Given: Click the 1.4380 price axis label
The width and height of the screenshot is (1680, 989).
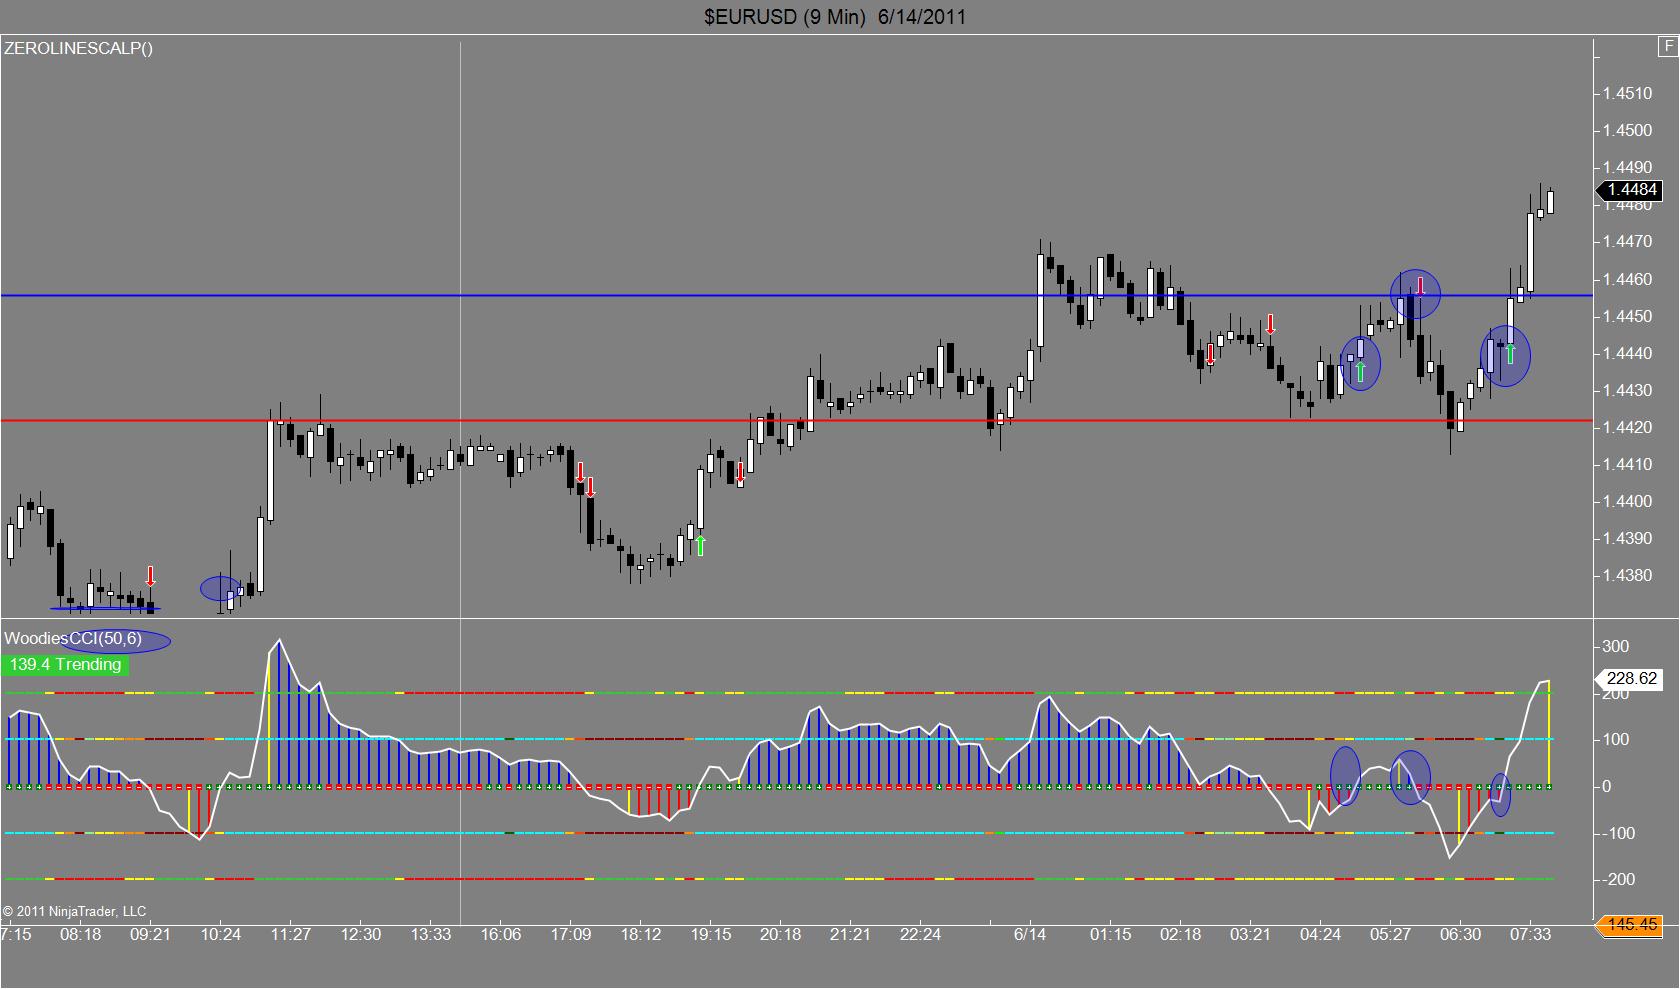Looking at the screenshot, I should point(1627,575).
